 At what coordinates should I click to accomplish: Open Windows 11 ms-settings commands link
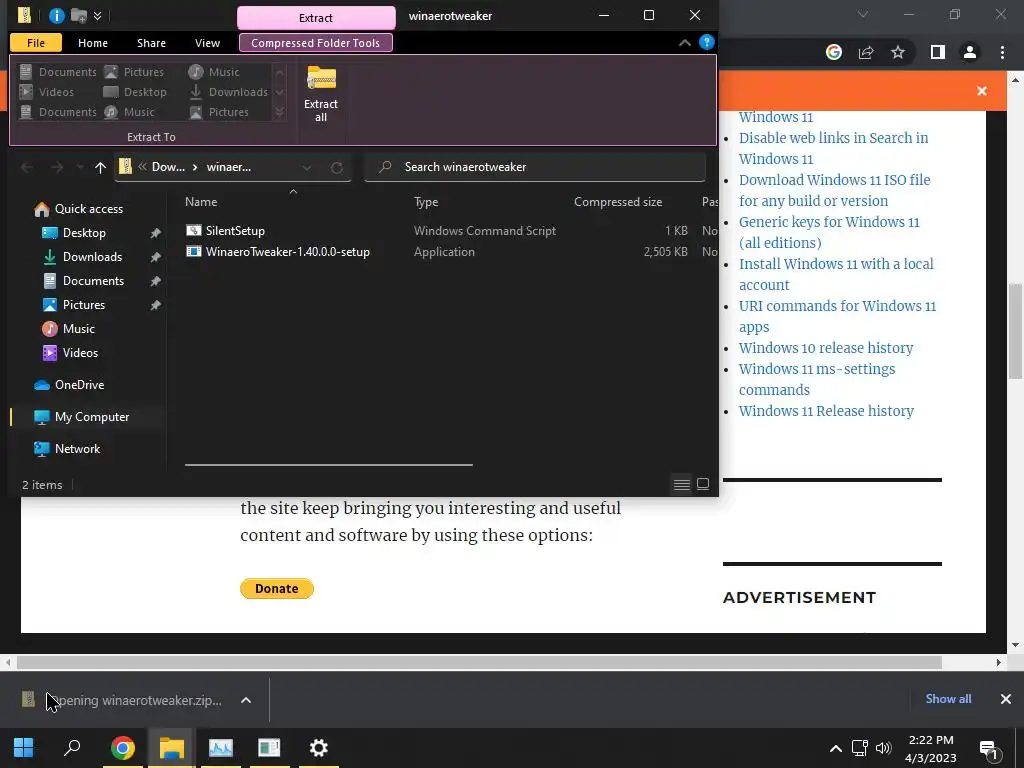coord(816,379)
